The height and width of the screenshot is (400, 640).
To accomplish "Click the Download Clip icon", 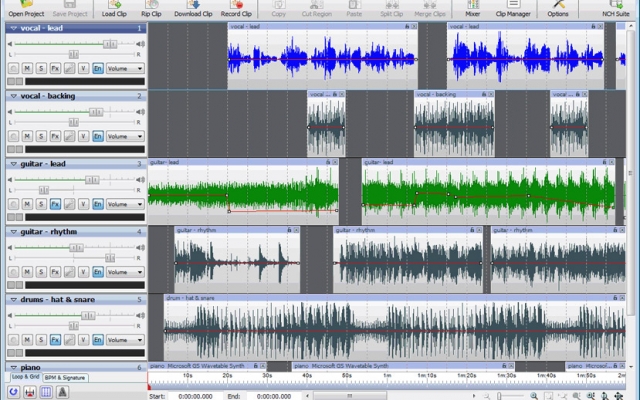I will (193, 9).
